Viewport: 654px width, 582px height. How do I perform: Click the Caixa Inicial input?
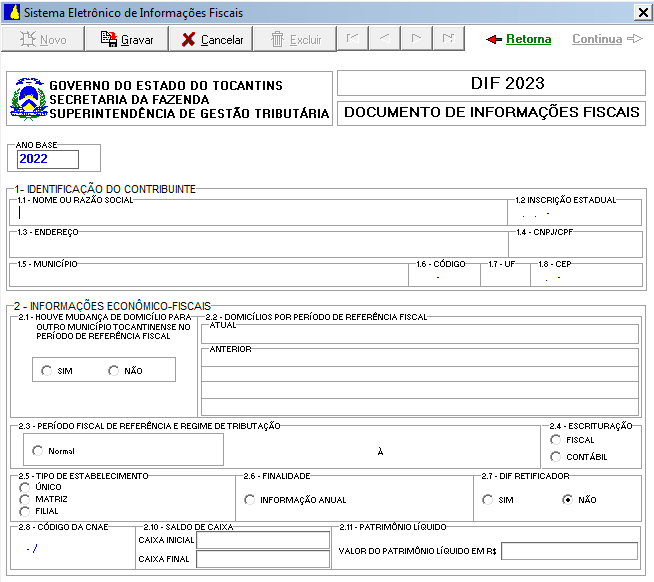[263, 540]
